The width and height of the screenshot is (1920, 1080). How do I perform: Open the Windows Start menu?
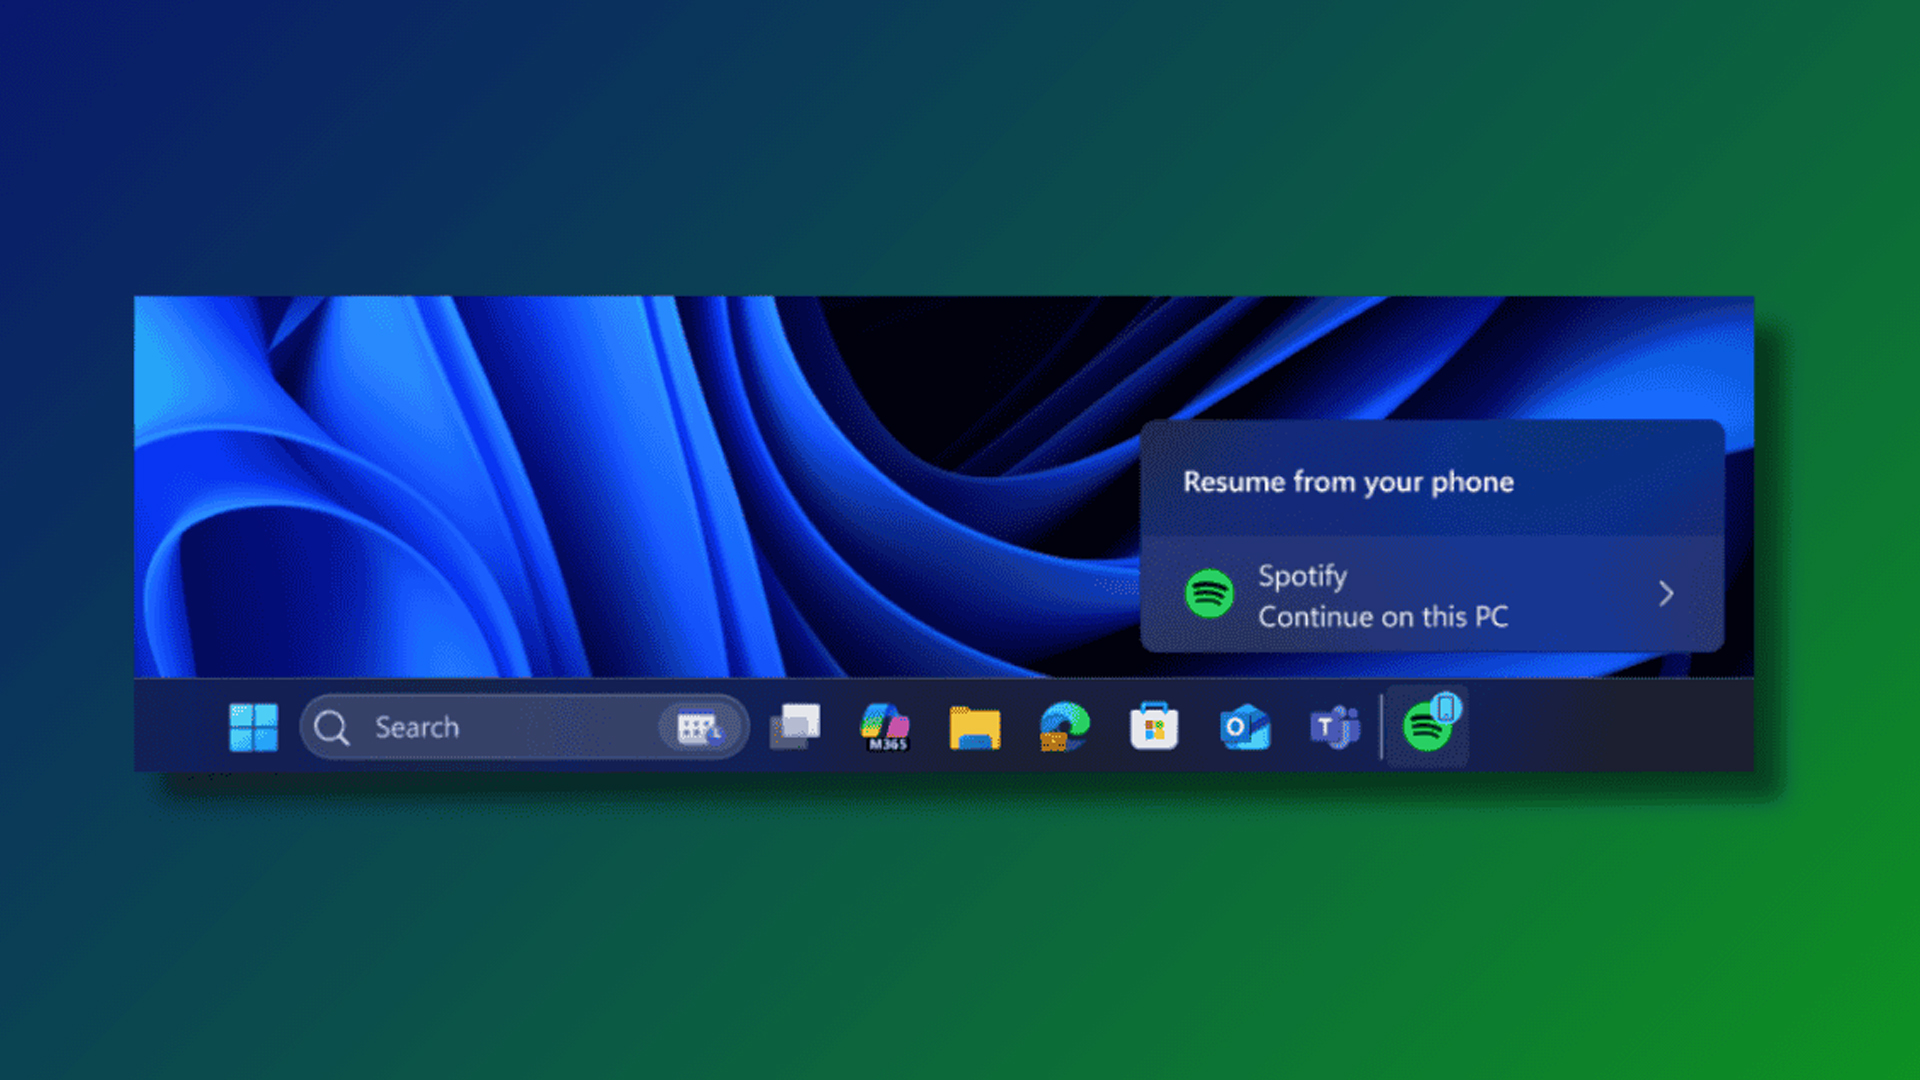(x=253, y=727)
